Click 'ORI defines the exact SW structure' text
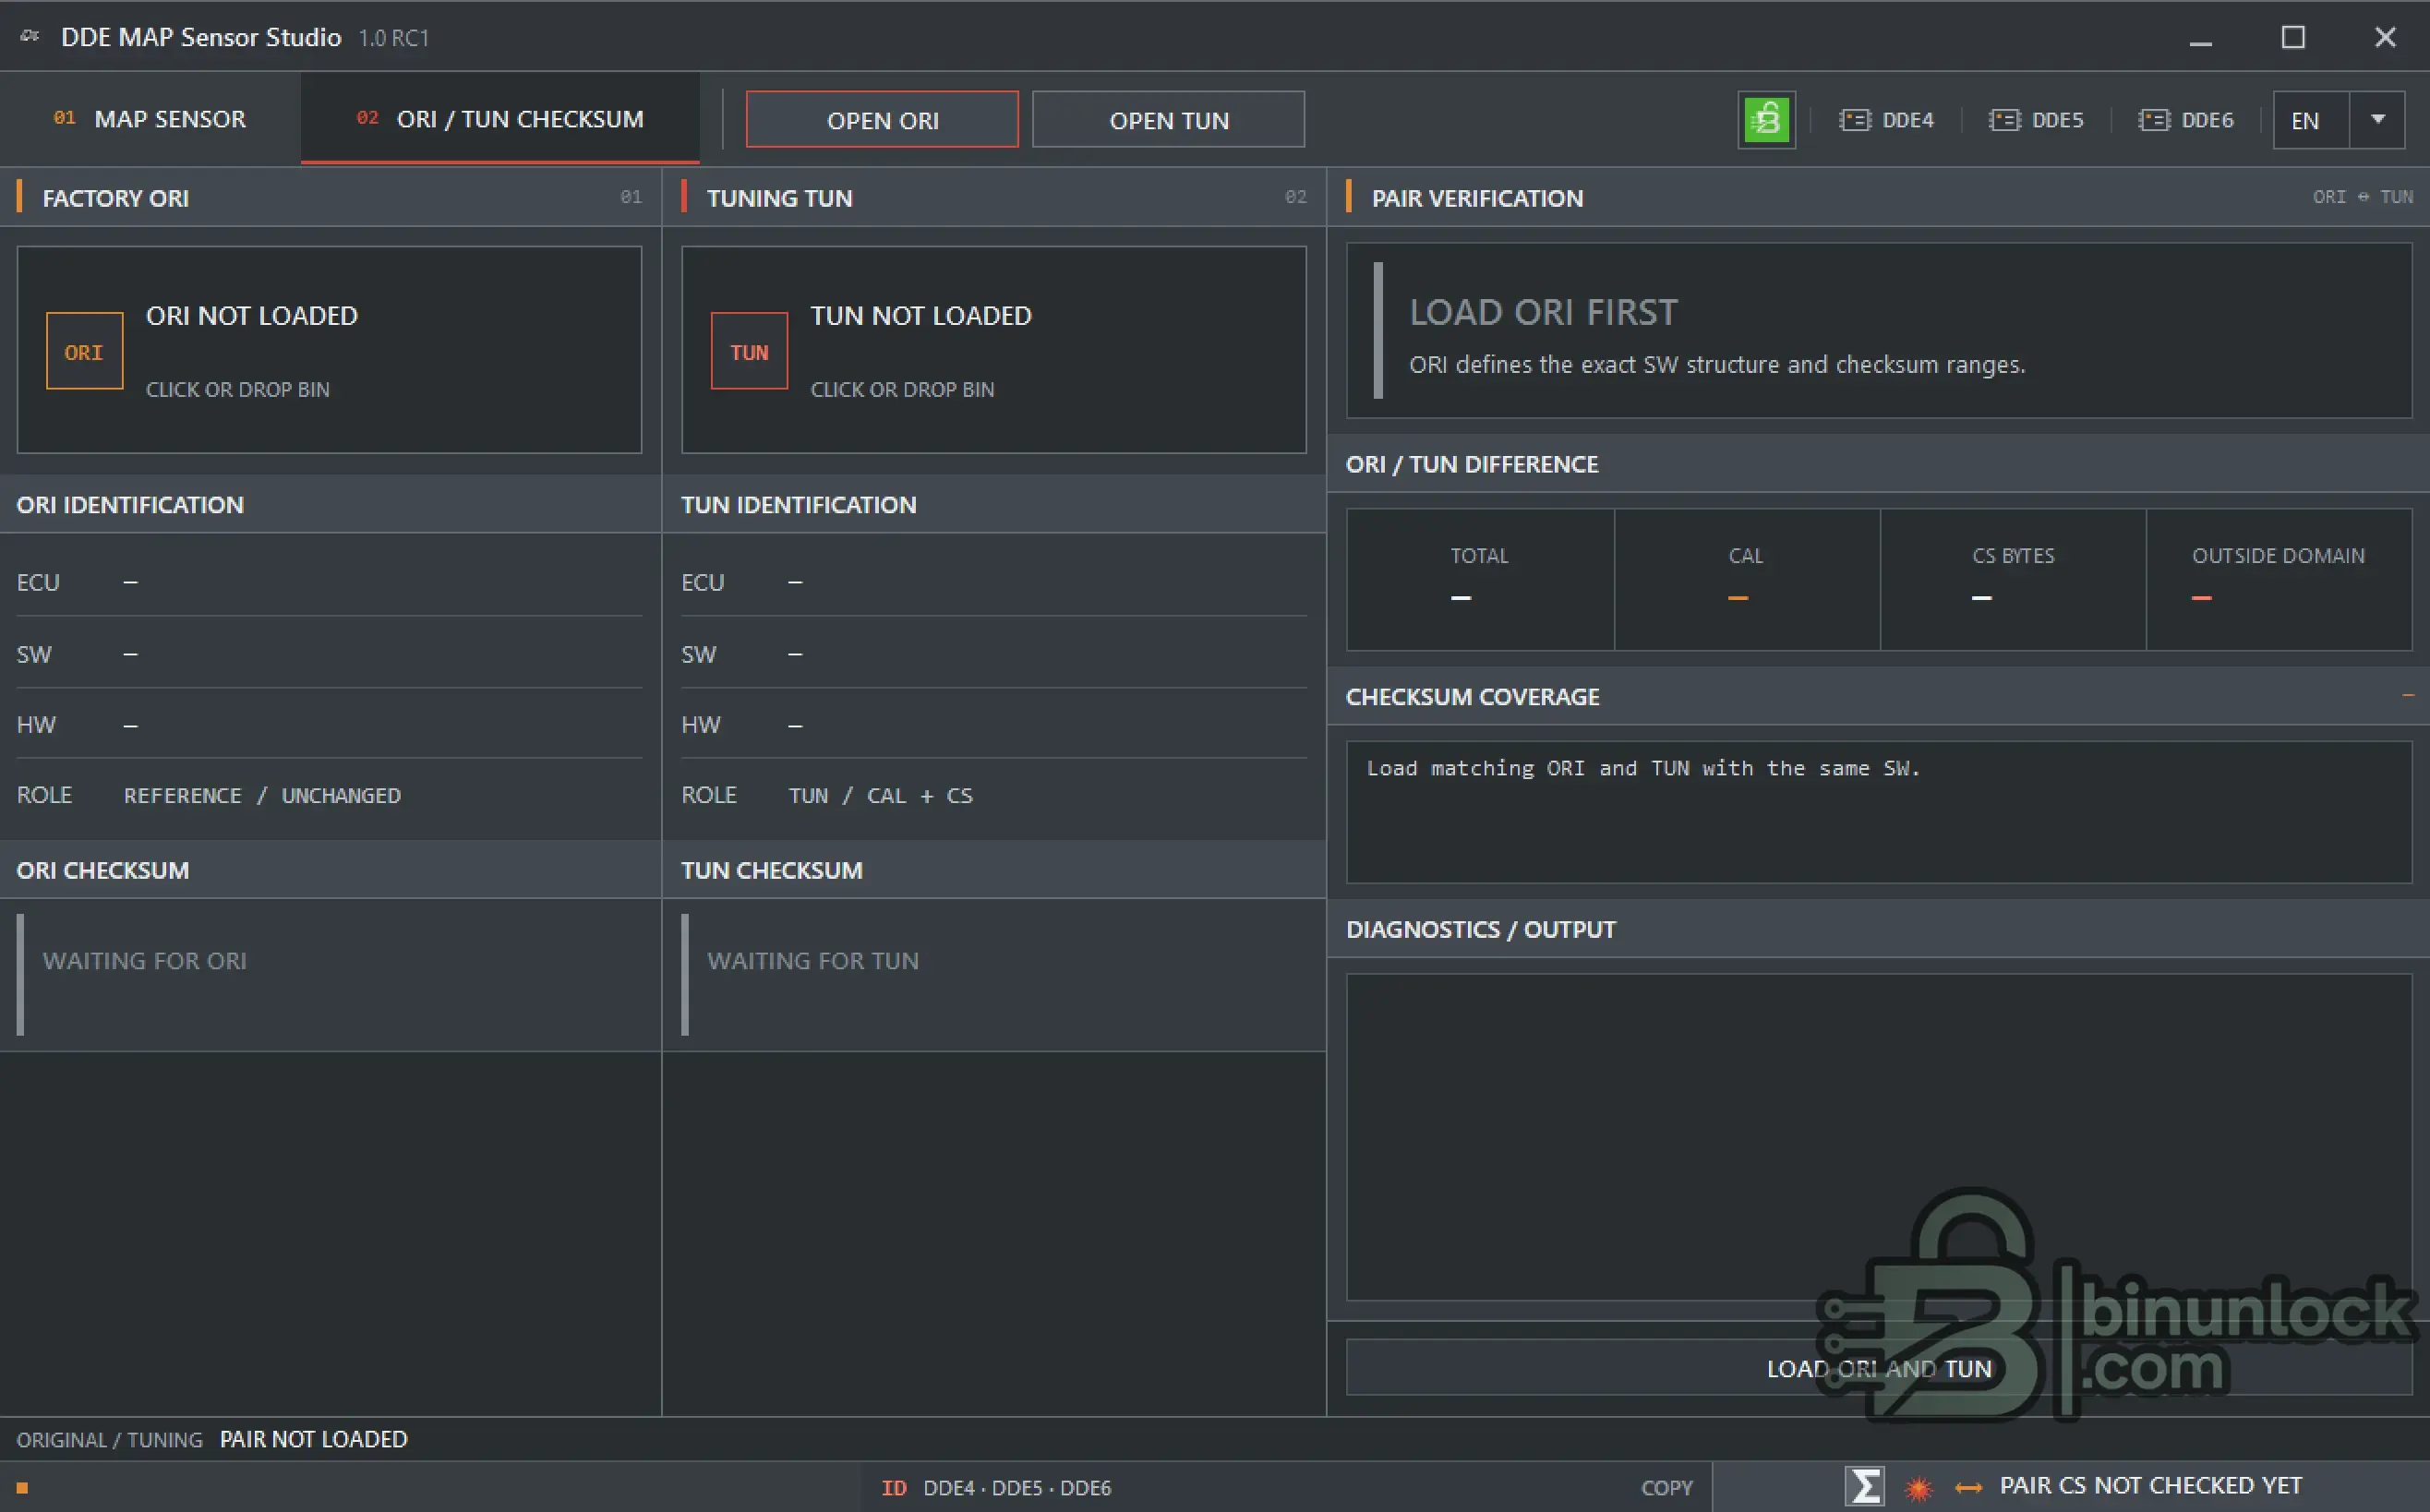 1717,364
